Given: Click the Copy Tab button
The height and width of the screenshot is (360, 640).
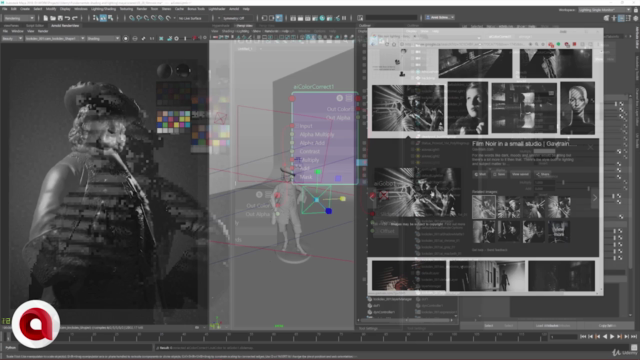Looking at the screenshot, I should click(x=607, y=326).
